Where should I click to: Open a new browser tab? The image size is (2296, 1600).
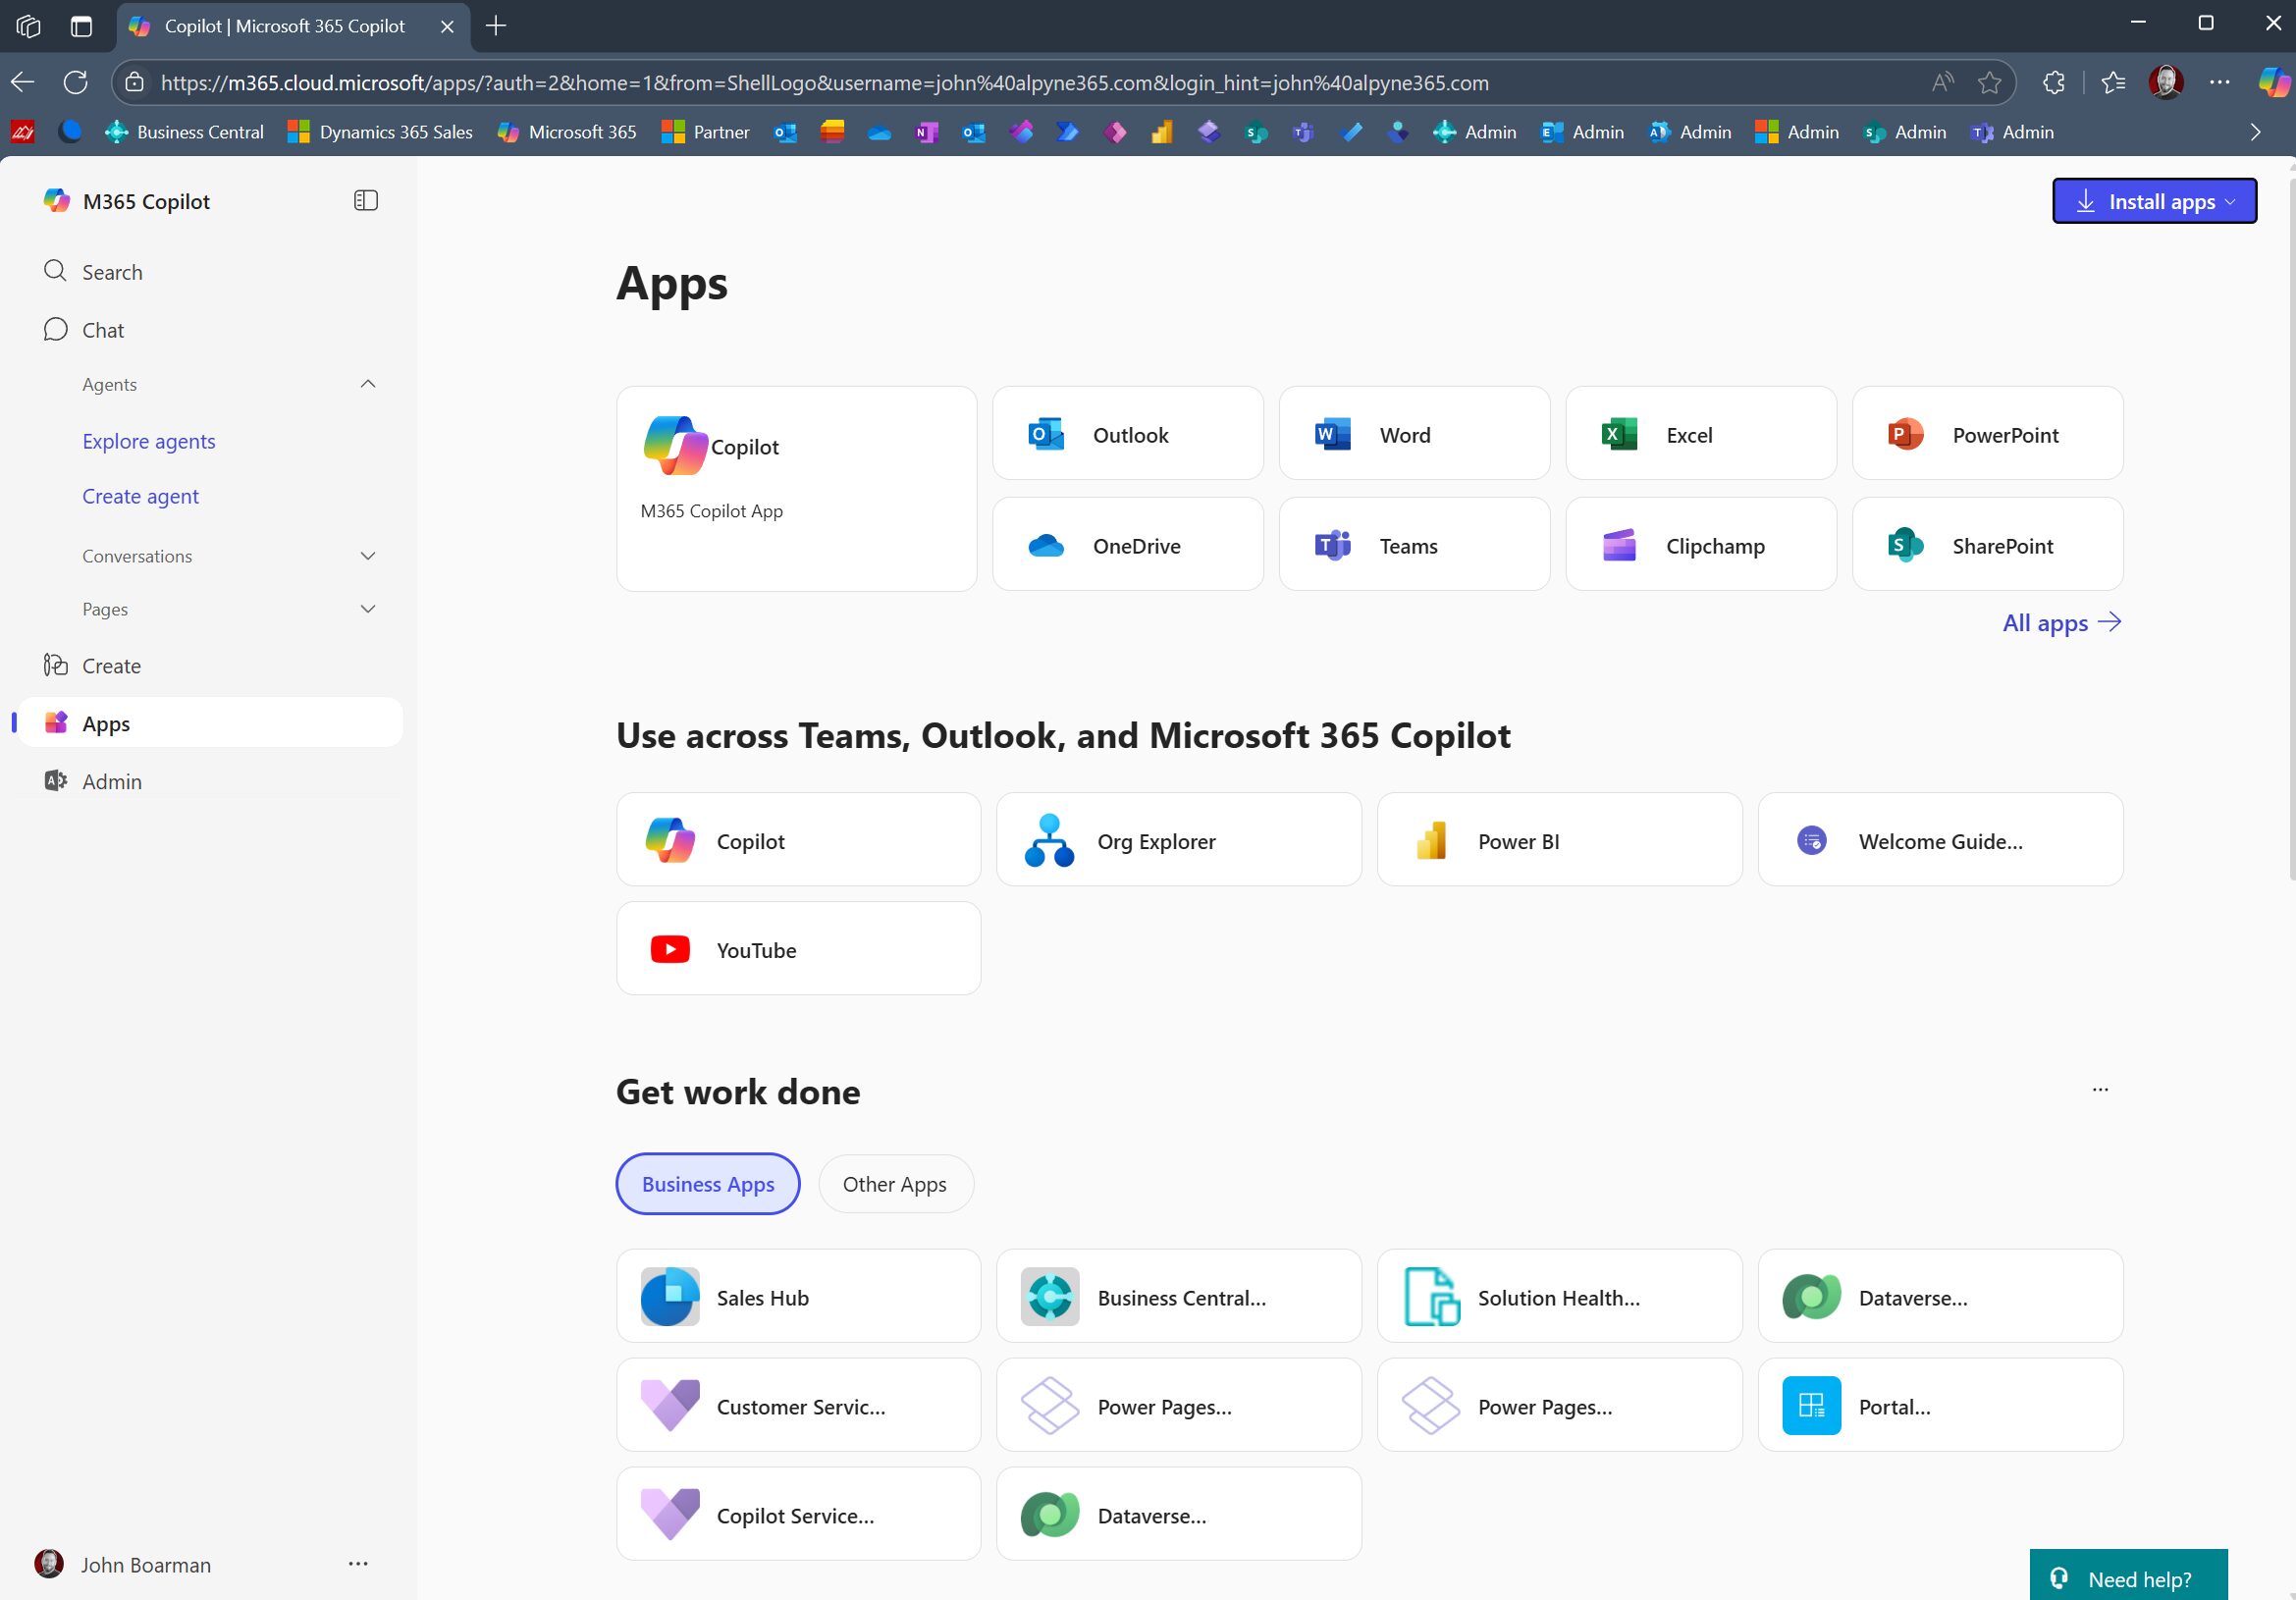point(496,26)
